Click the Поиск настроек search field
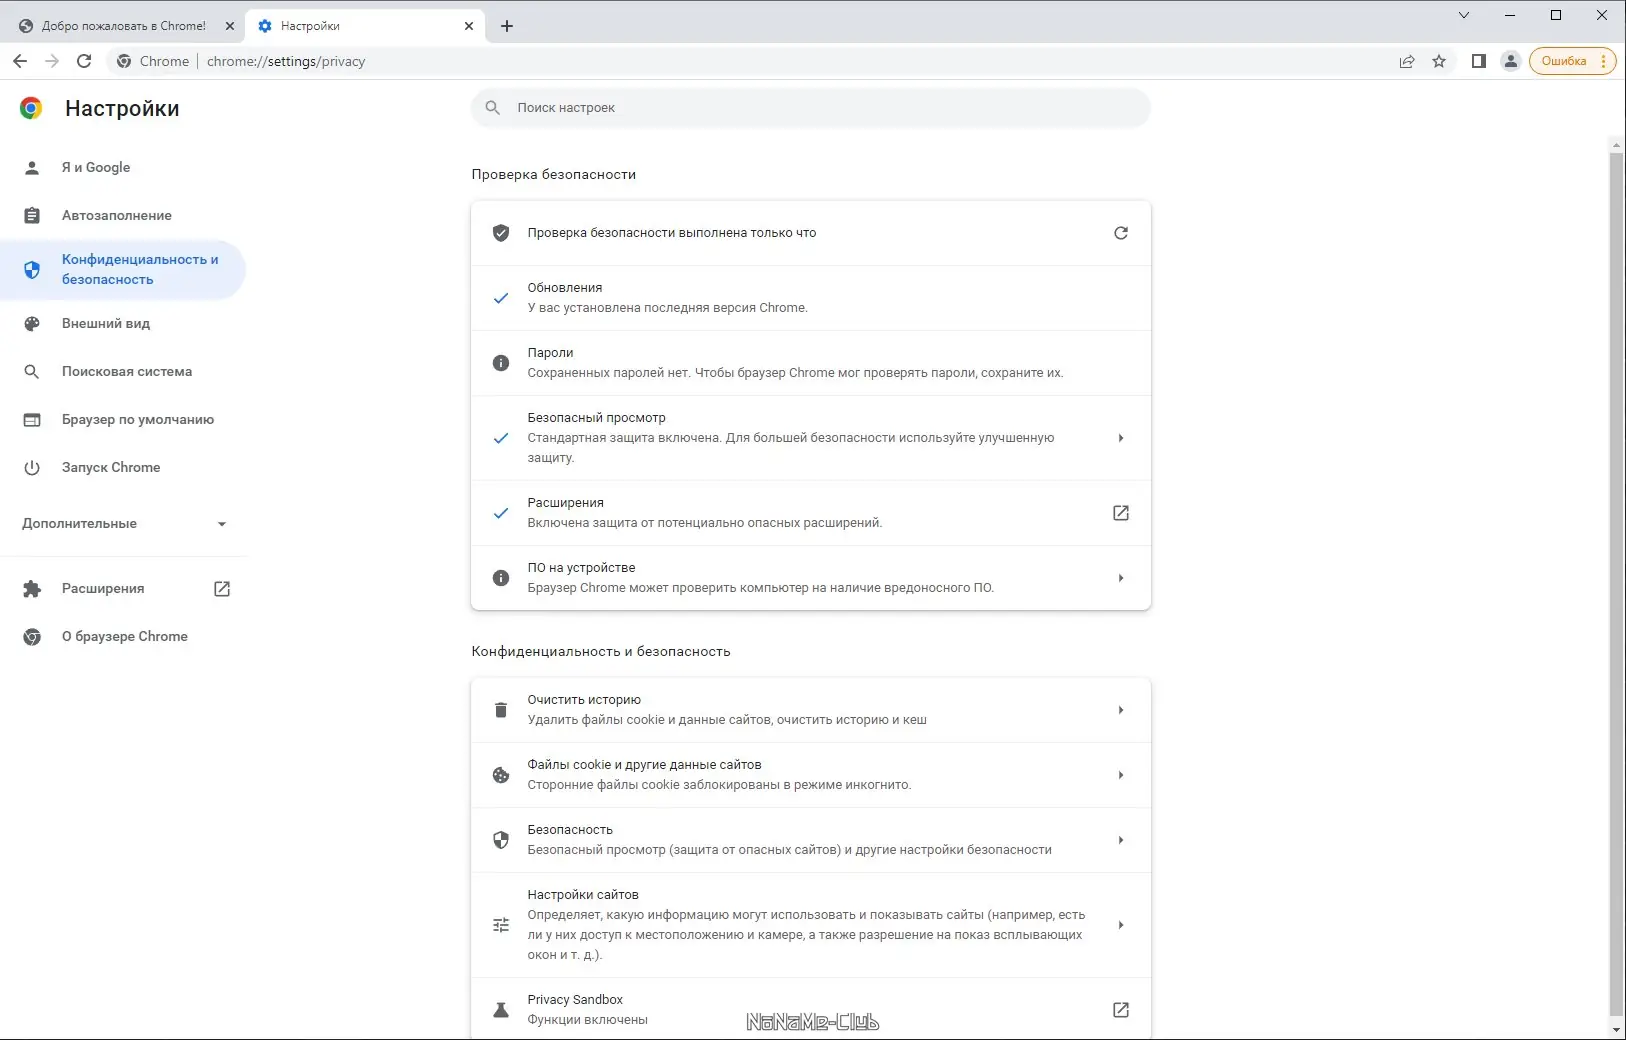 pos(810,108)
